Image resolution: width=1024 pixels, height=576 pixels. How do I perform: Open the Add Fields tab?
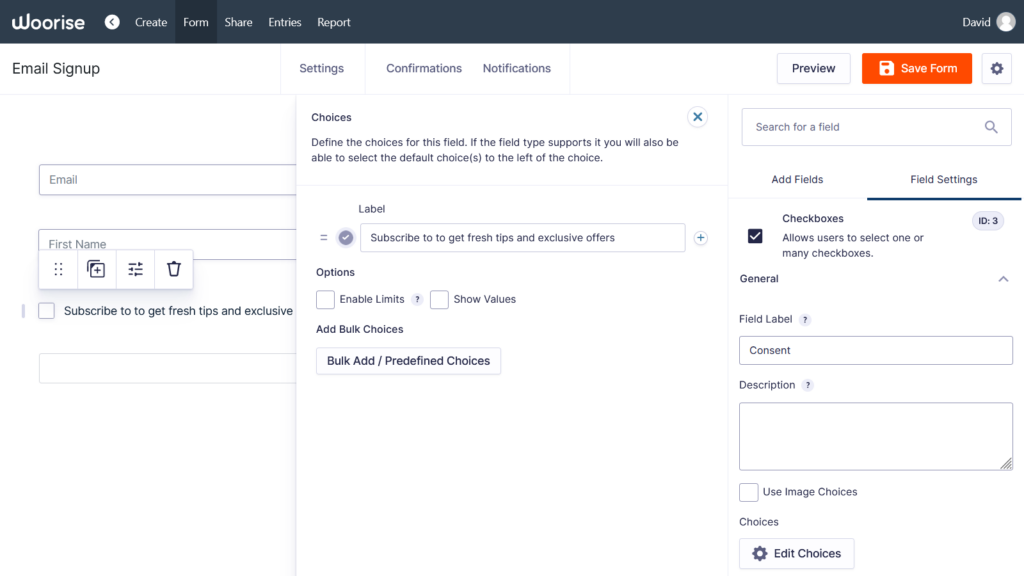tap(796, 179)
